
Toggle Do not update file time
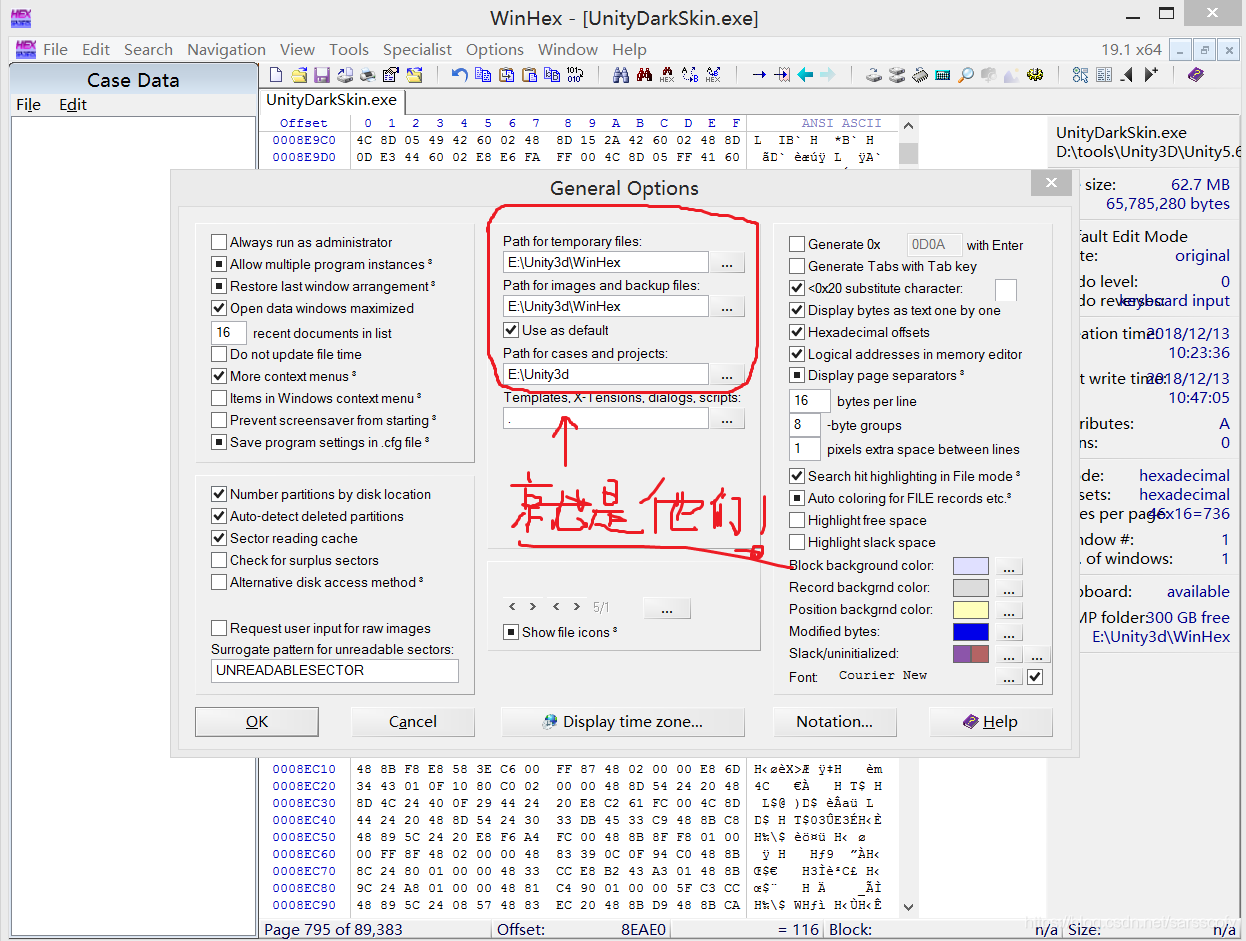pos(219,354)
